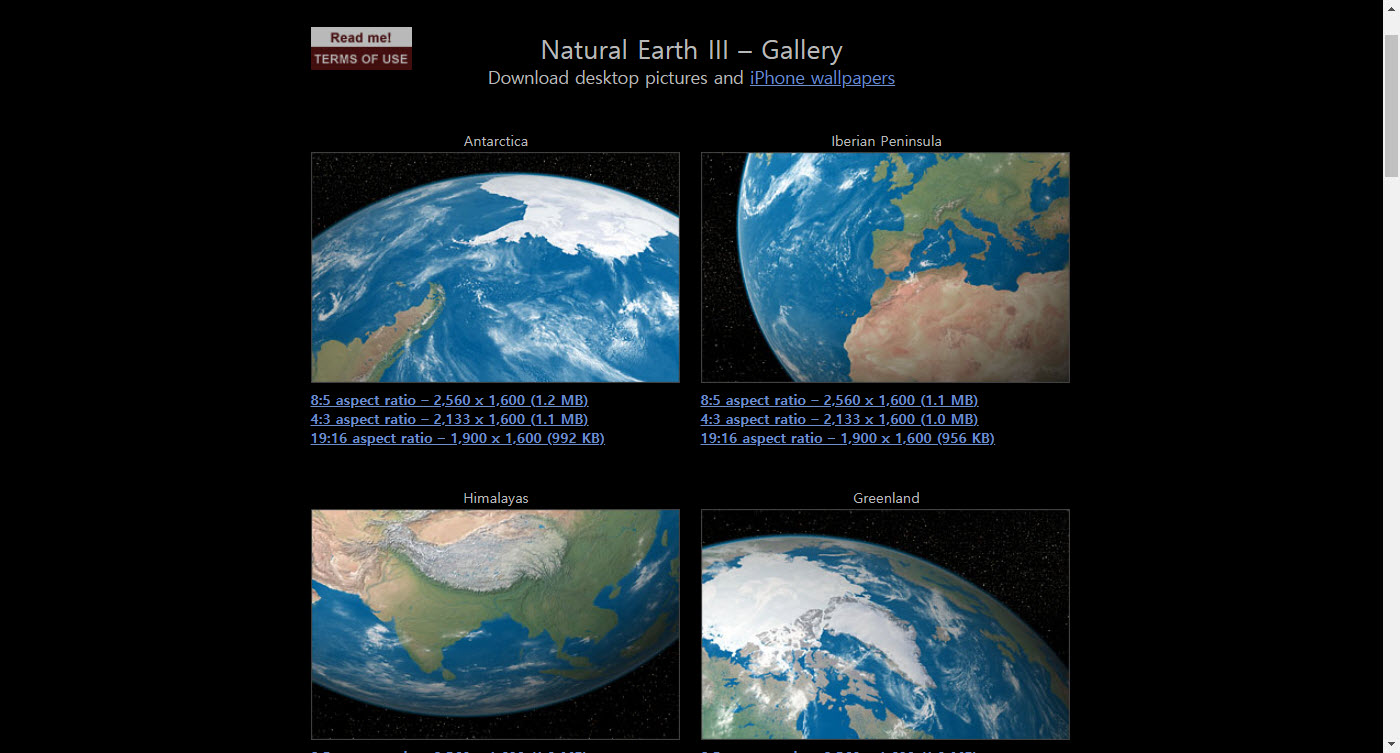Open the Himalayas globe thumbnail

tap(495, 624)
